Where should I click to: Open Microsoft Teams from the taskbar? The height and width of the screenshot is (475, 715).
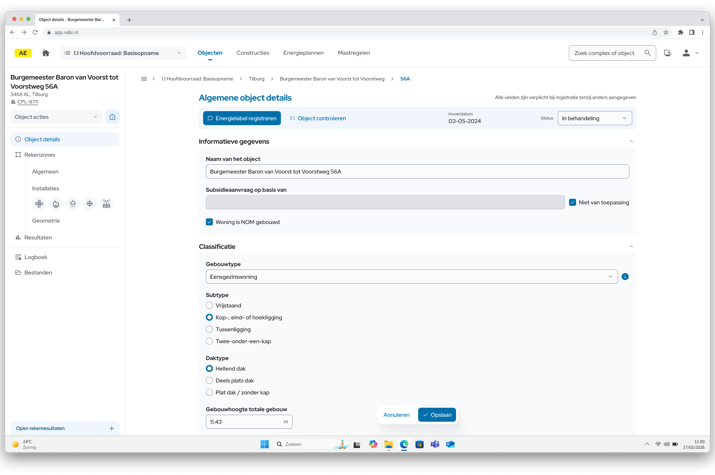coord(434,444)
